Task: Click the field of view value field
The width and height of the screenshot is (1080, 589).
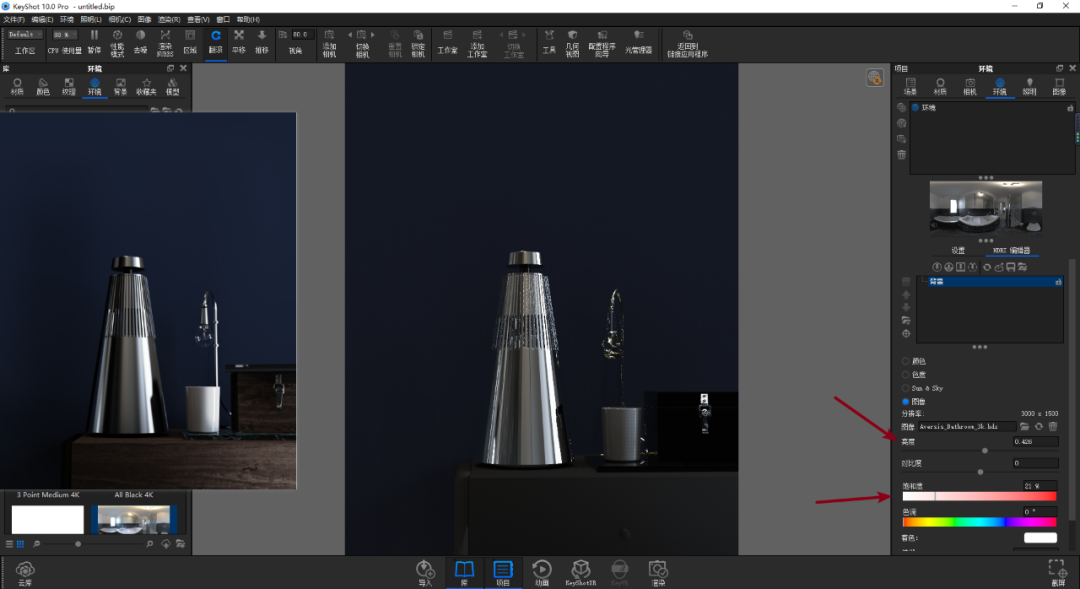Action: click(302, 34)
